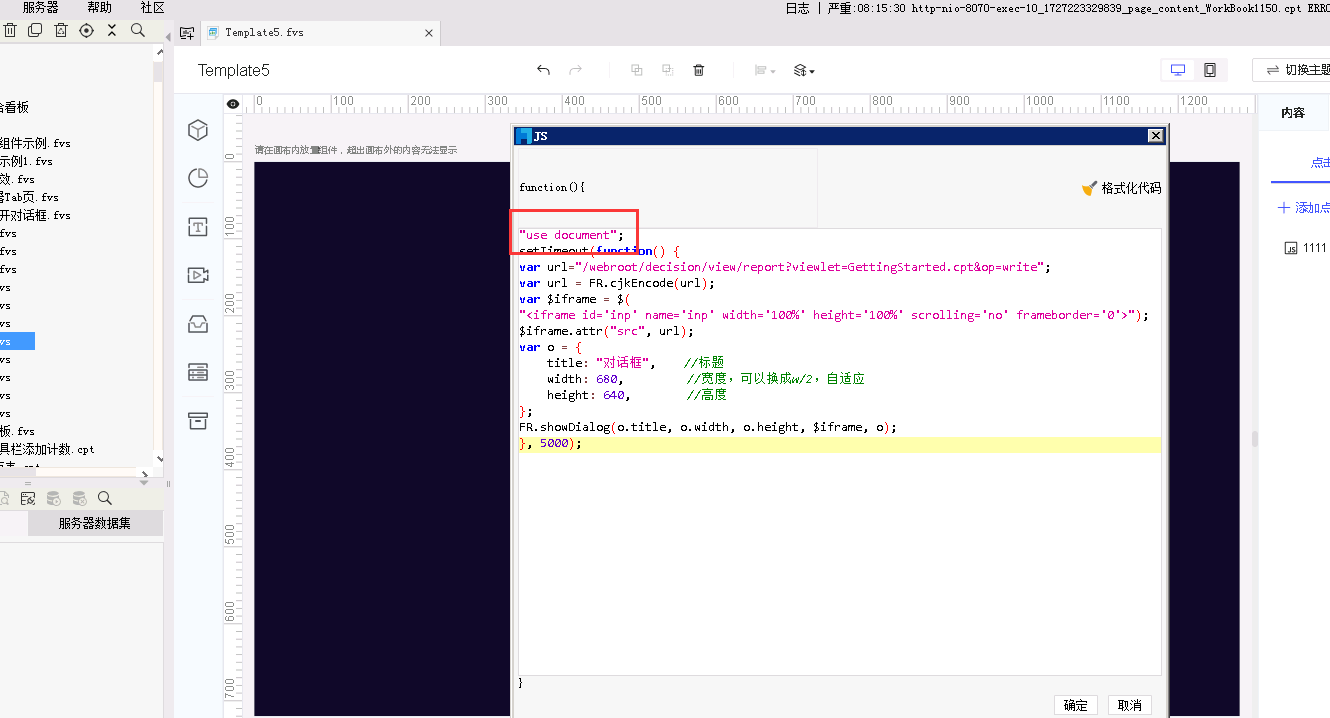Open the 服务器 menu
Screen dimensions: 1330x718
click(40, 7)
